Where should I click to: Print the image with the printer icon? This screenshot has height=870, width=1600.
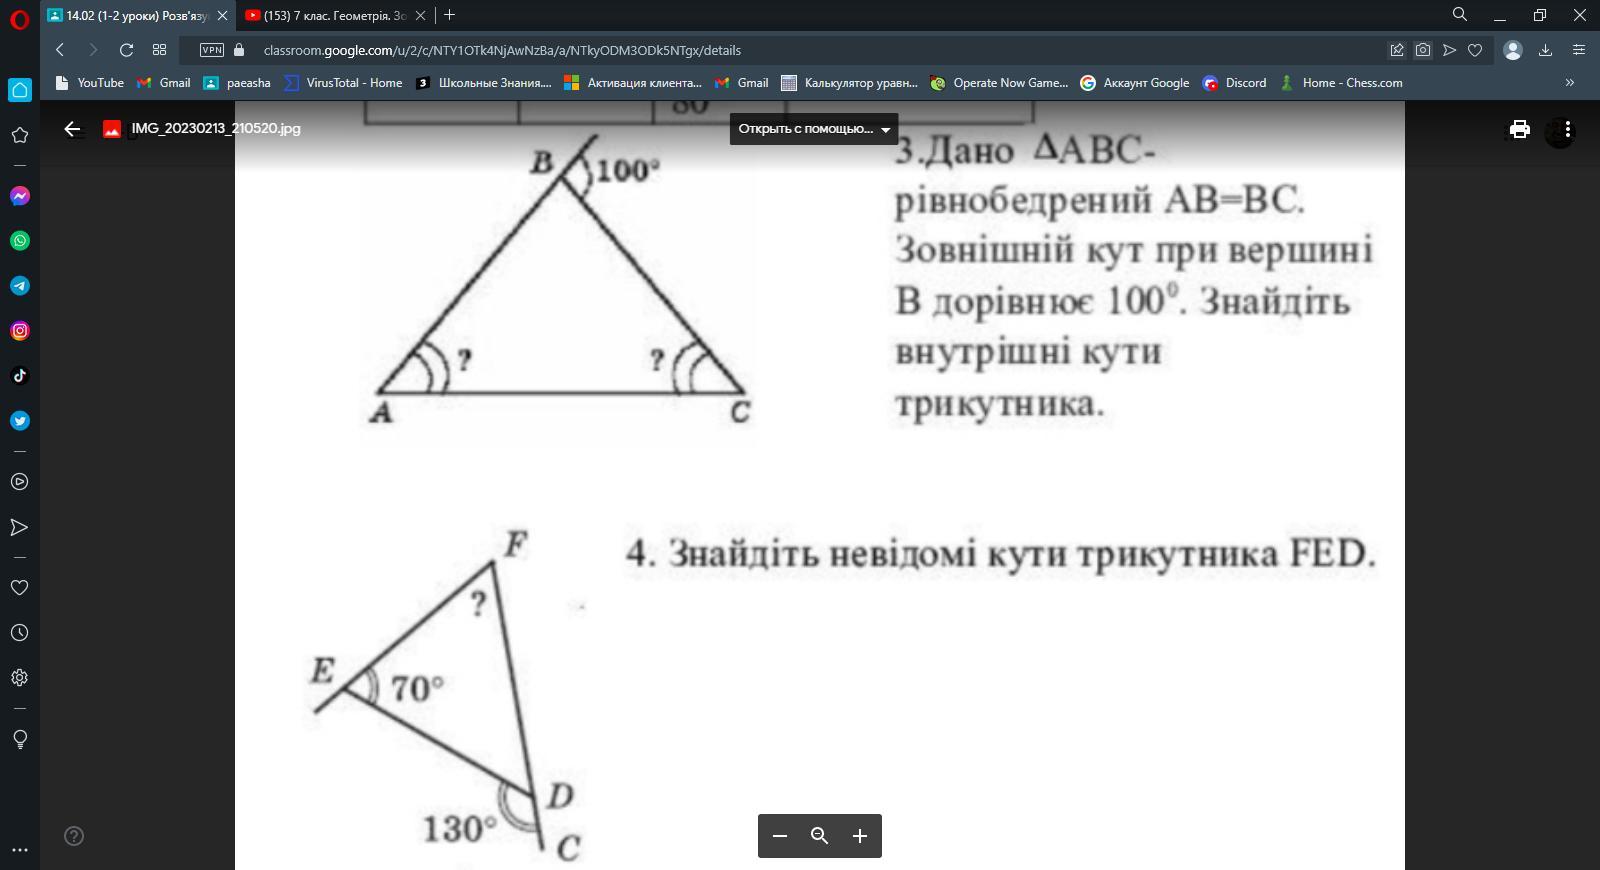(x=1519, y=129)
